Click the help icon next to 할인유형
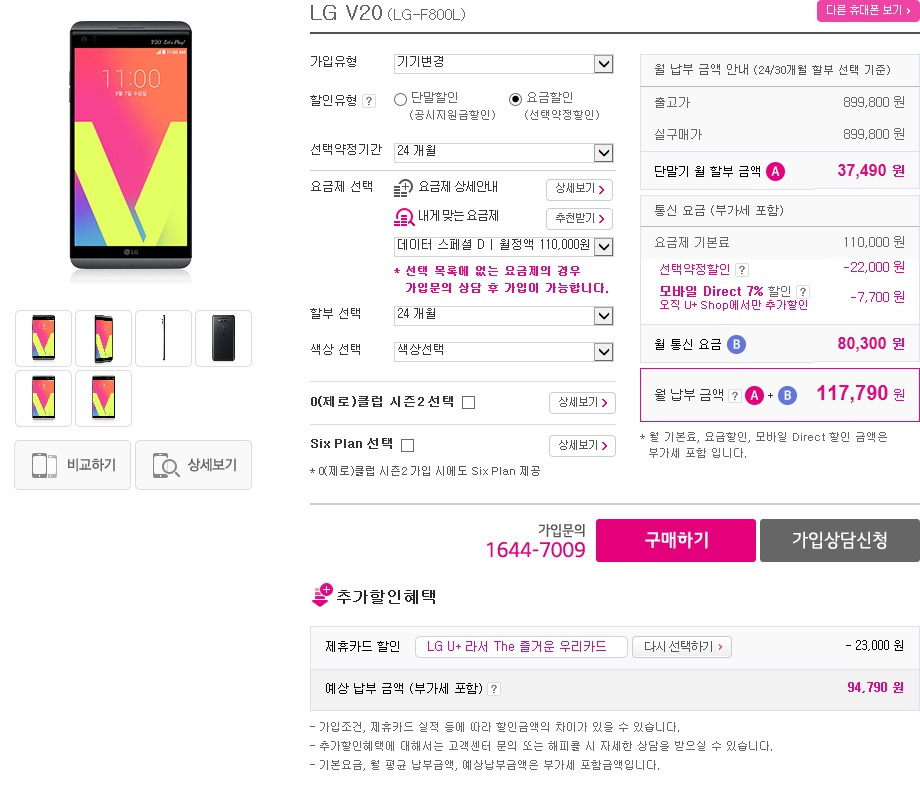The height and width of the screenshot is (788, 920). click(x=368, y=101)
